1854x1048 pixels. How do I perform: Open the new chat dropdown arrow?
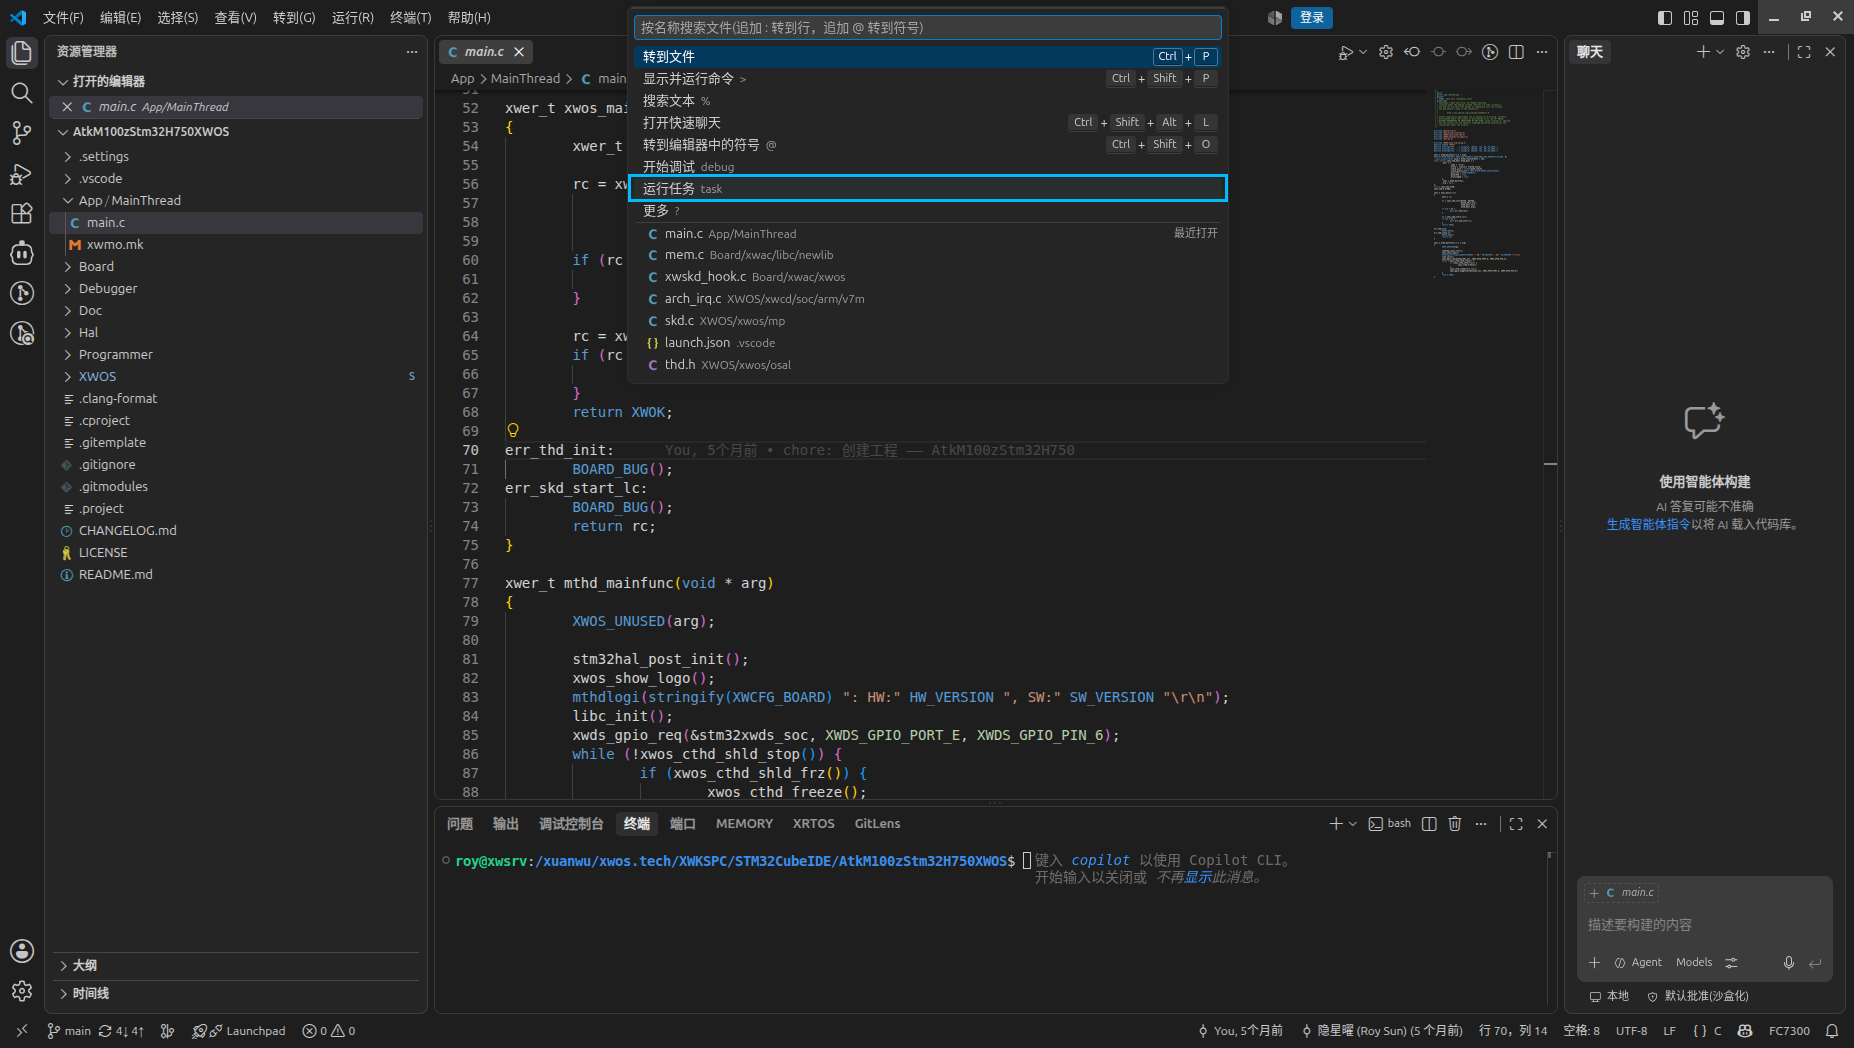[x=1720, y=52]
